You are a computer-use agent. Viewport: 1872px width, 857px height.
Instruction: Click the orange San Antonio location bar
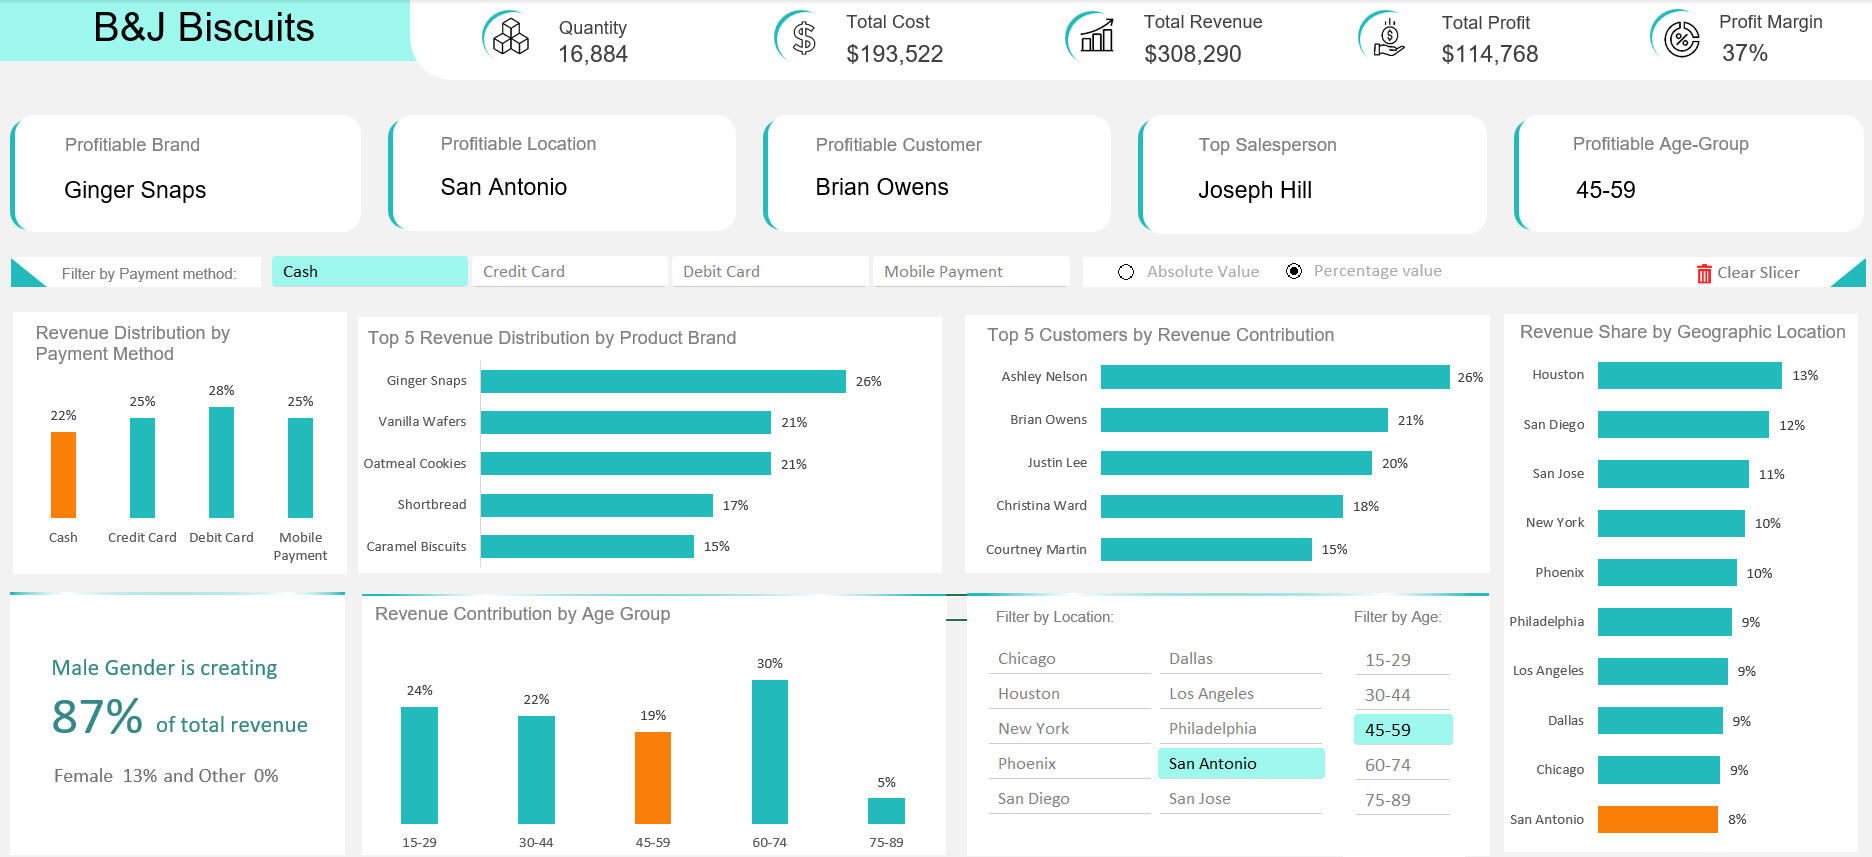pyautogui.click(x=1657, y=819)
